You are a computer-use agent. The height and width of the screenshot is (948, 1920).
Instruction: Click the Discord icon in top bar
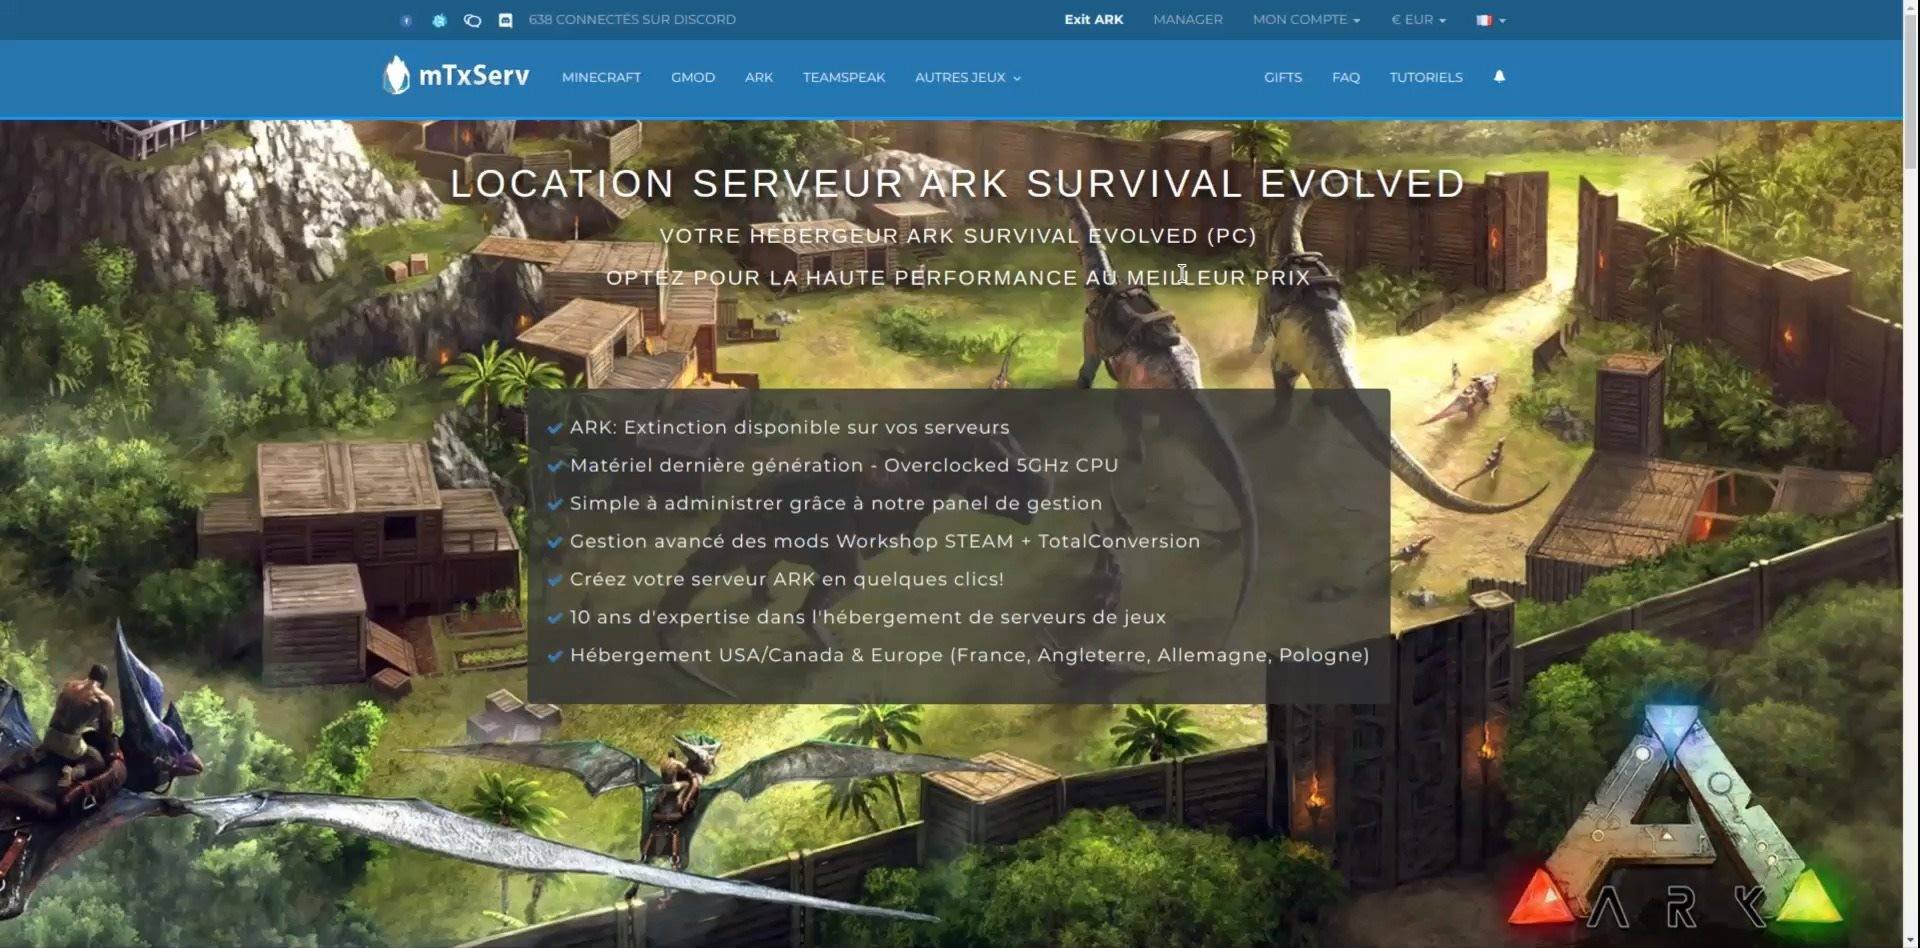click(x=505, y=20)
